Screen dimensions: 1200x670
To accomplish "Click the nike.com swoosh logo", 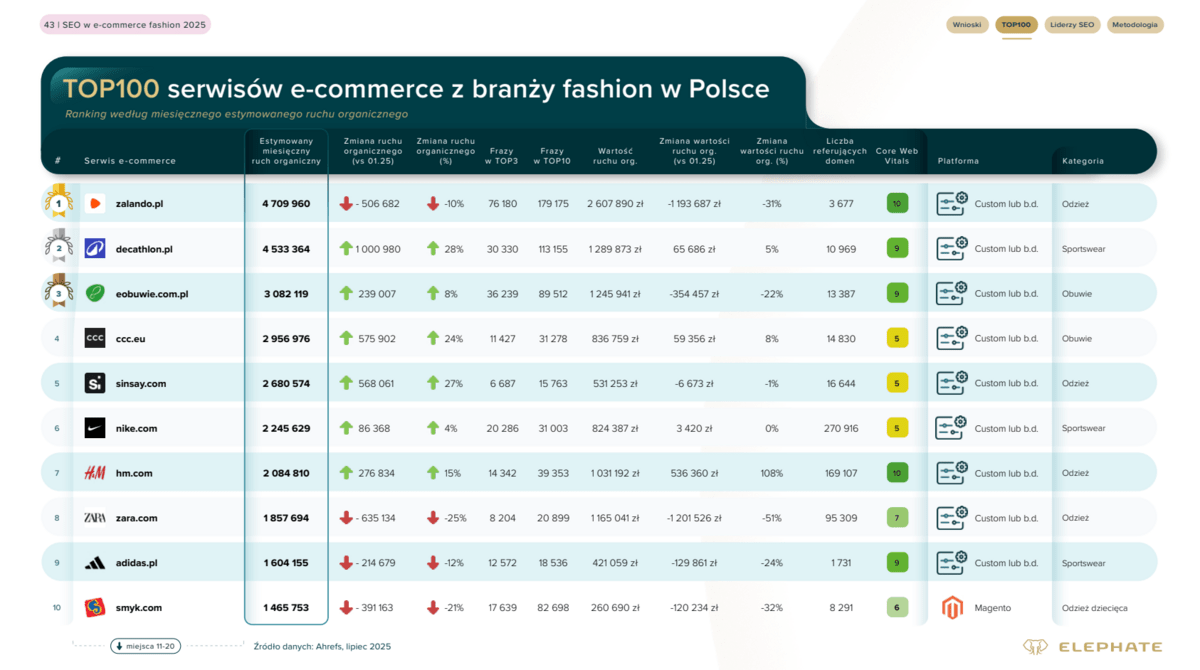I will (x=95, y=428).
